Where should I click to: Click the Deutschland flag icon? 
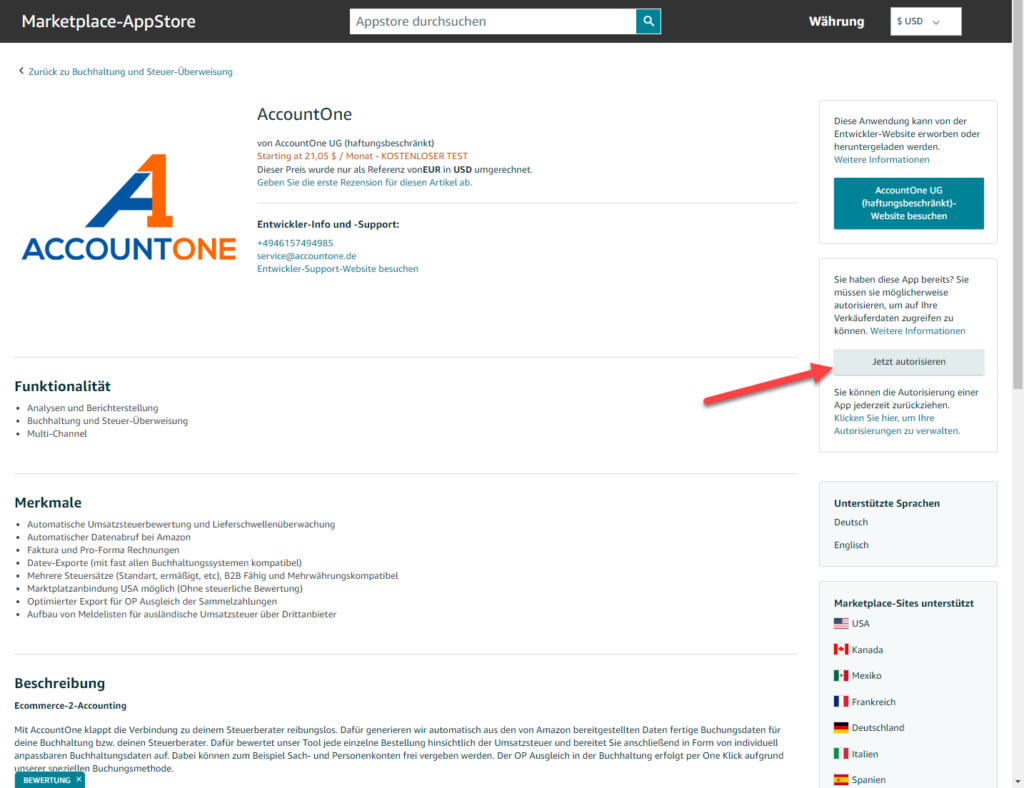pos(841,727)
